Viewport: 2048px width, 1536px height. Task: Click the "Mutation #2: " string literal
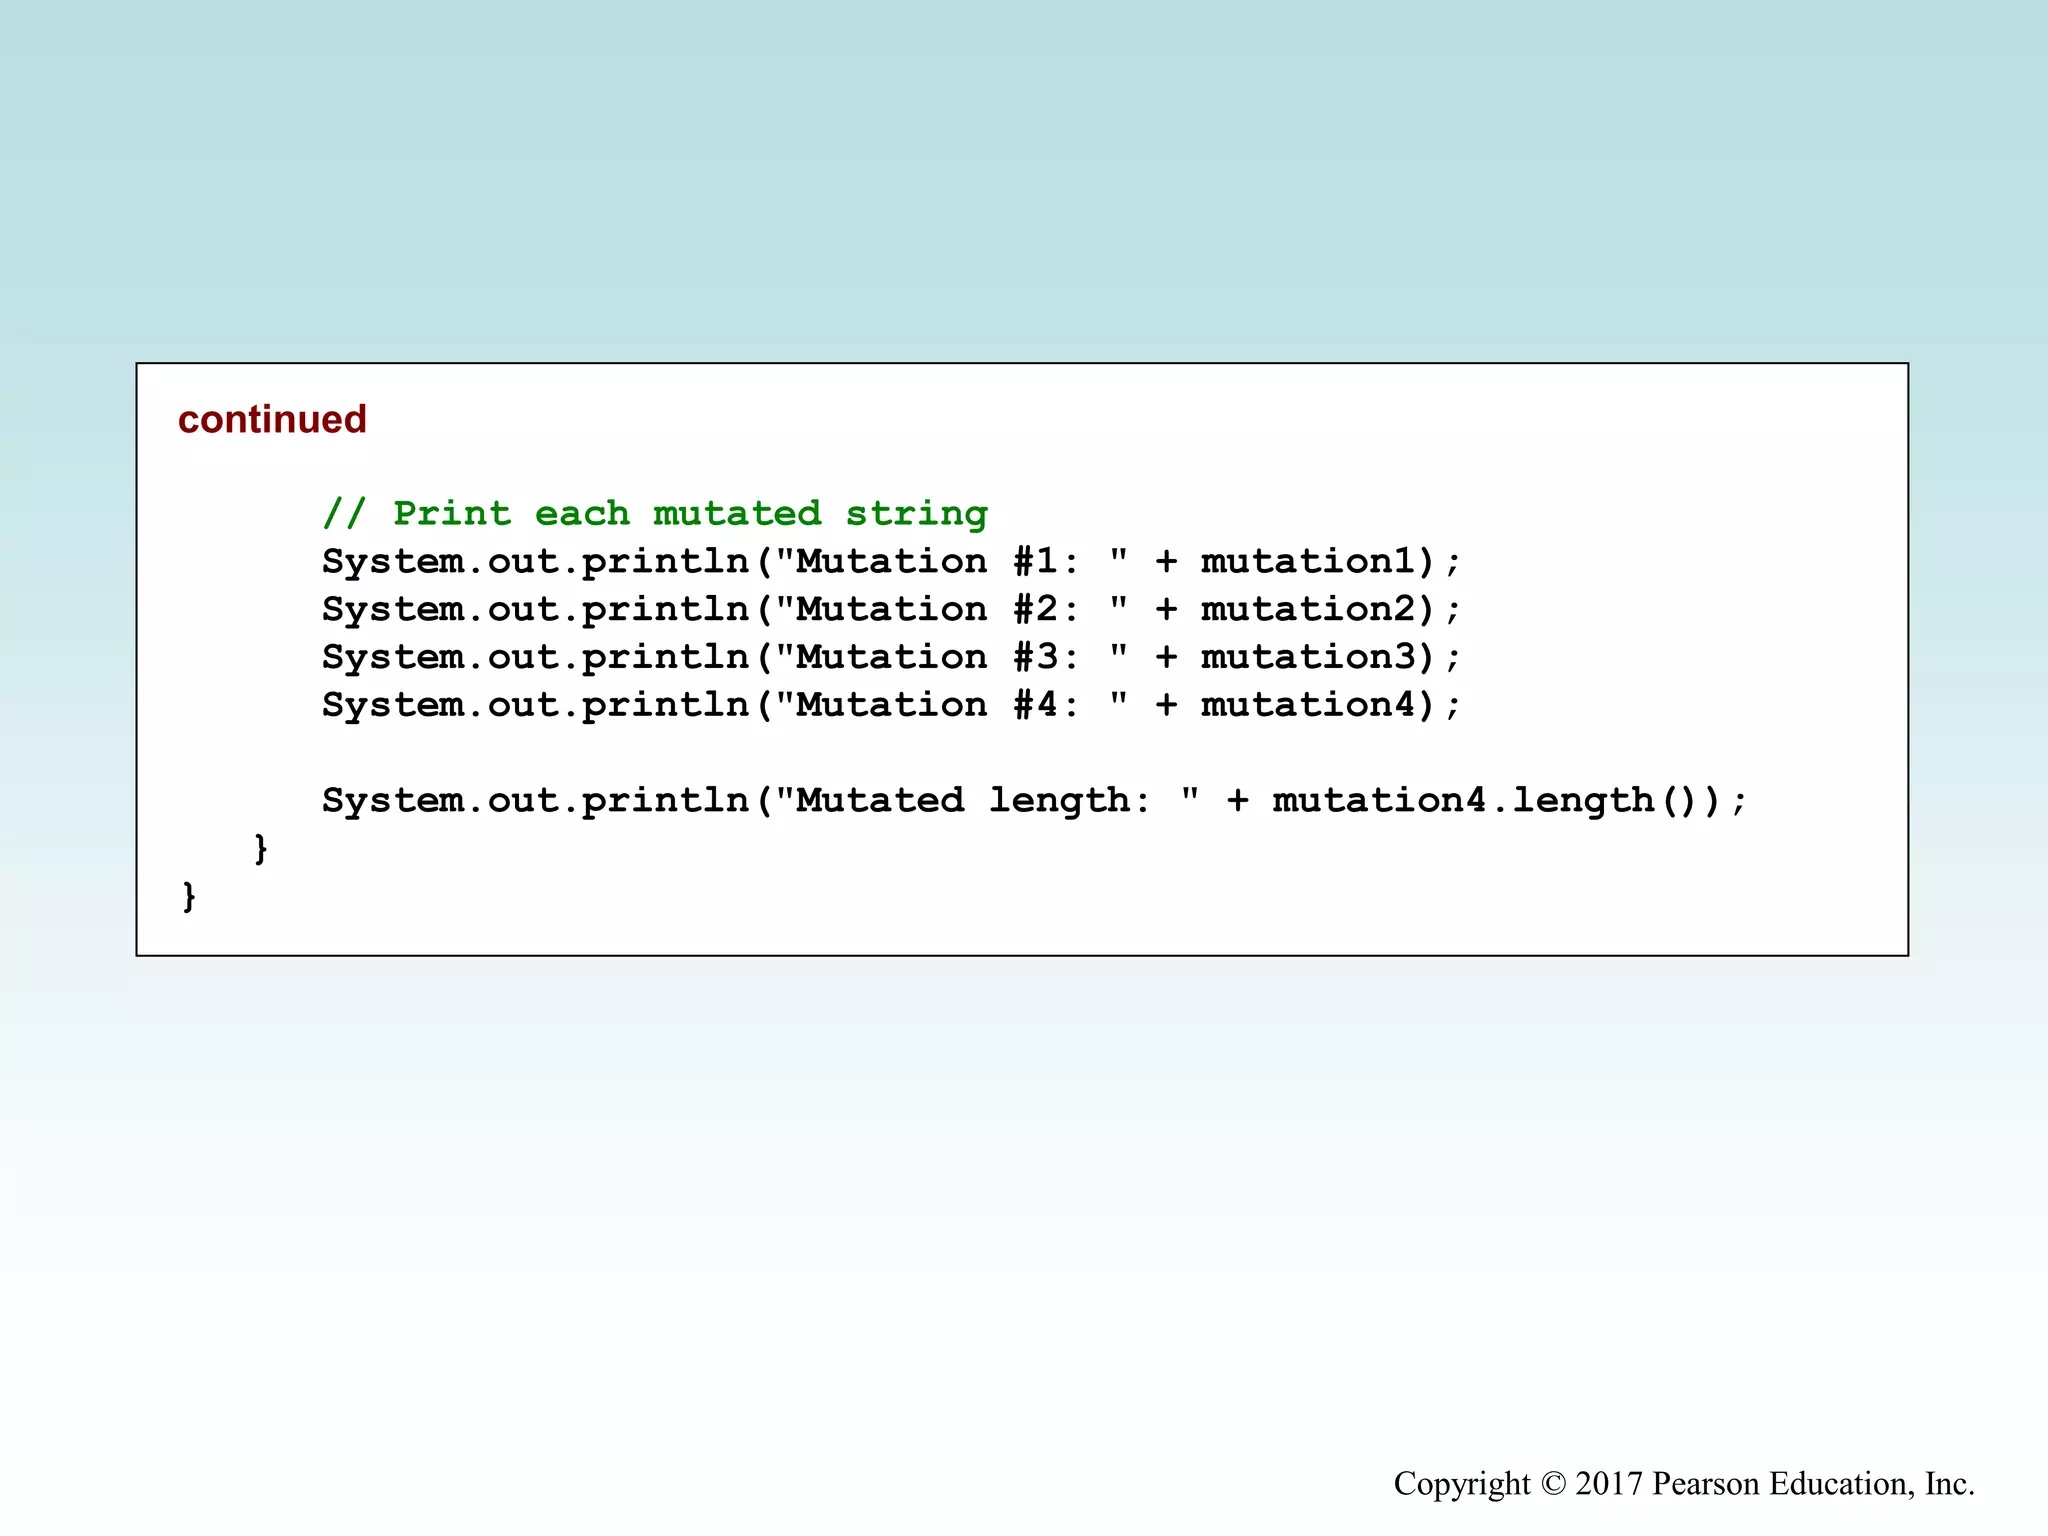coord(952,610)
